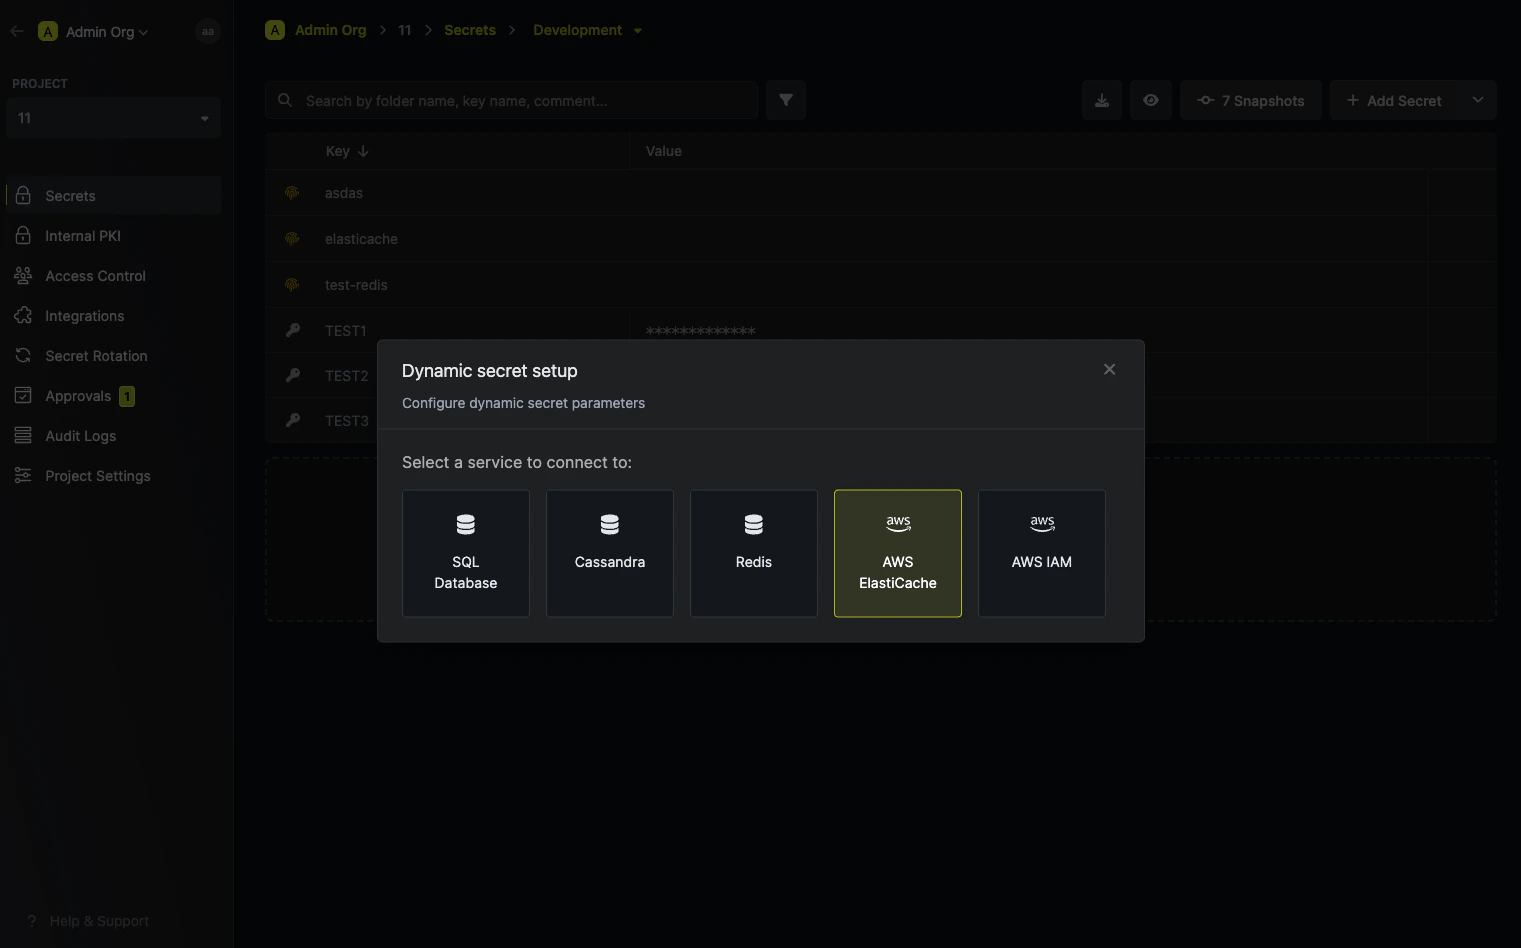The width and height of the screenshot is (1521, 948).
Task: Click the masked value of TEST1
Action: pos(700,331)
